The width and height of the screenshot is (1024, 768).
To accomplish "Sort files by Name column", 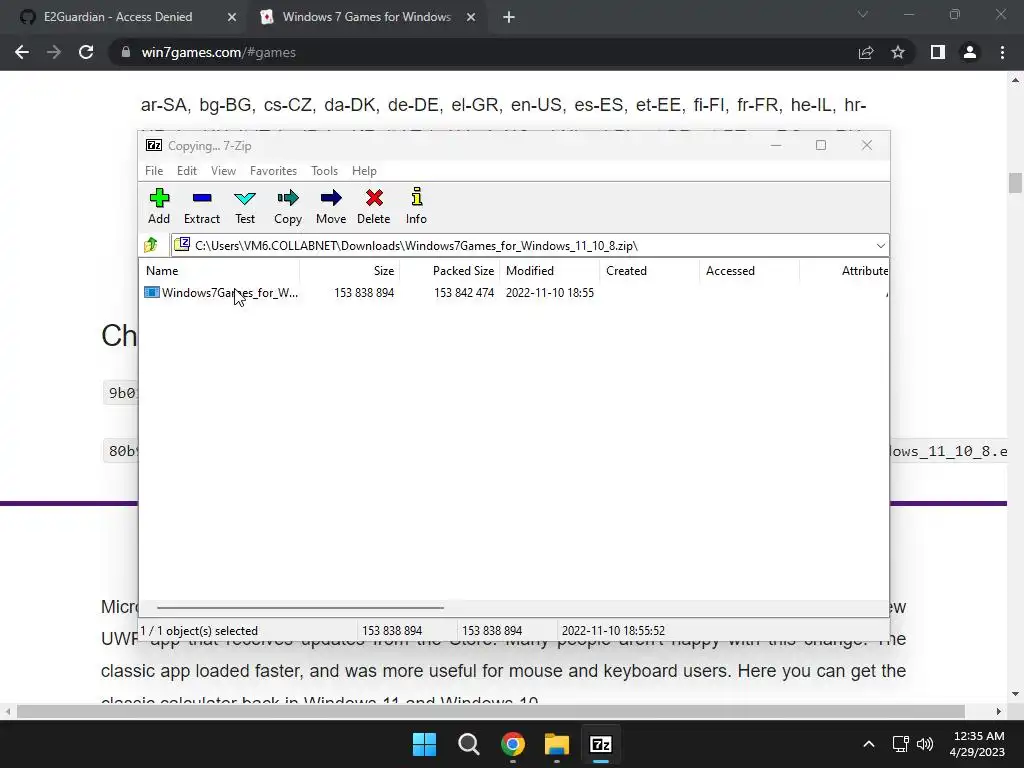I will [x=220, y=270].
